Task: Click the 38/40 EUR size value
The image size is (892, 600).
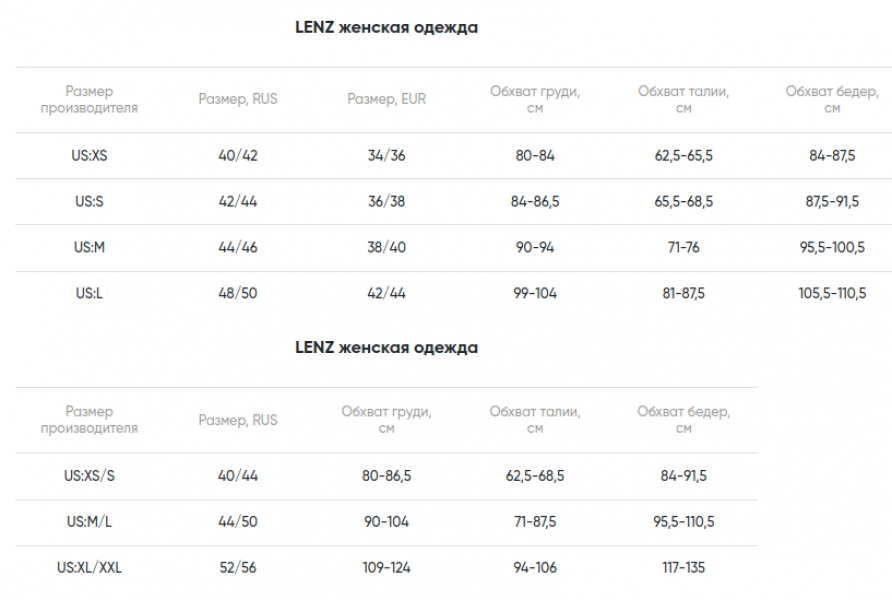Action: tap(386, 248)
